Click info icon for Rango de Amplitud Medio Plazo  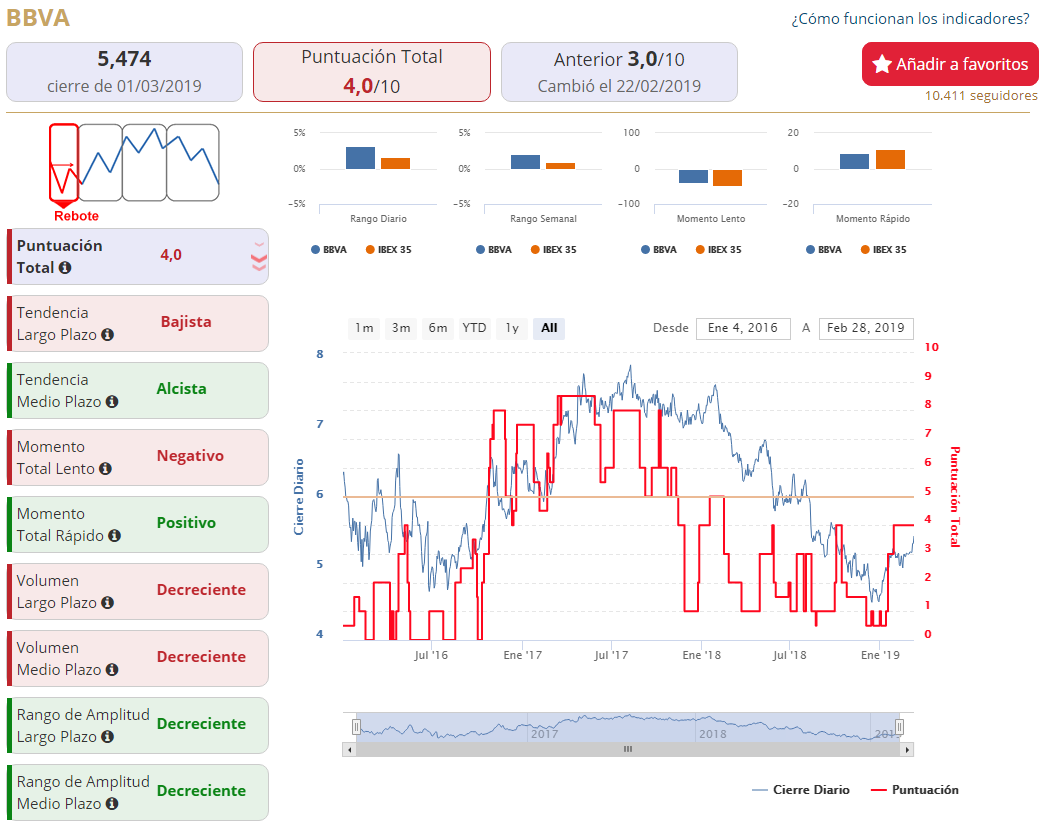coord(112,804)
